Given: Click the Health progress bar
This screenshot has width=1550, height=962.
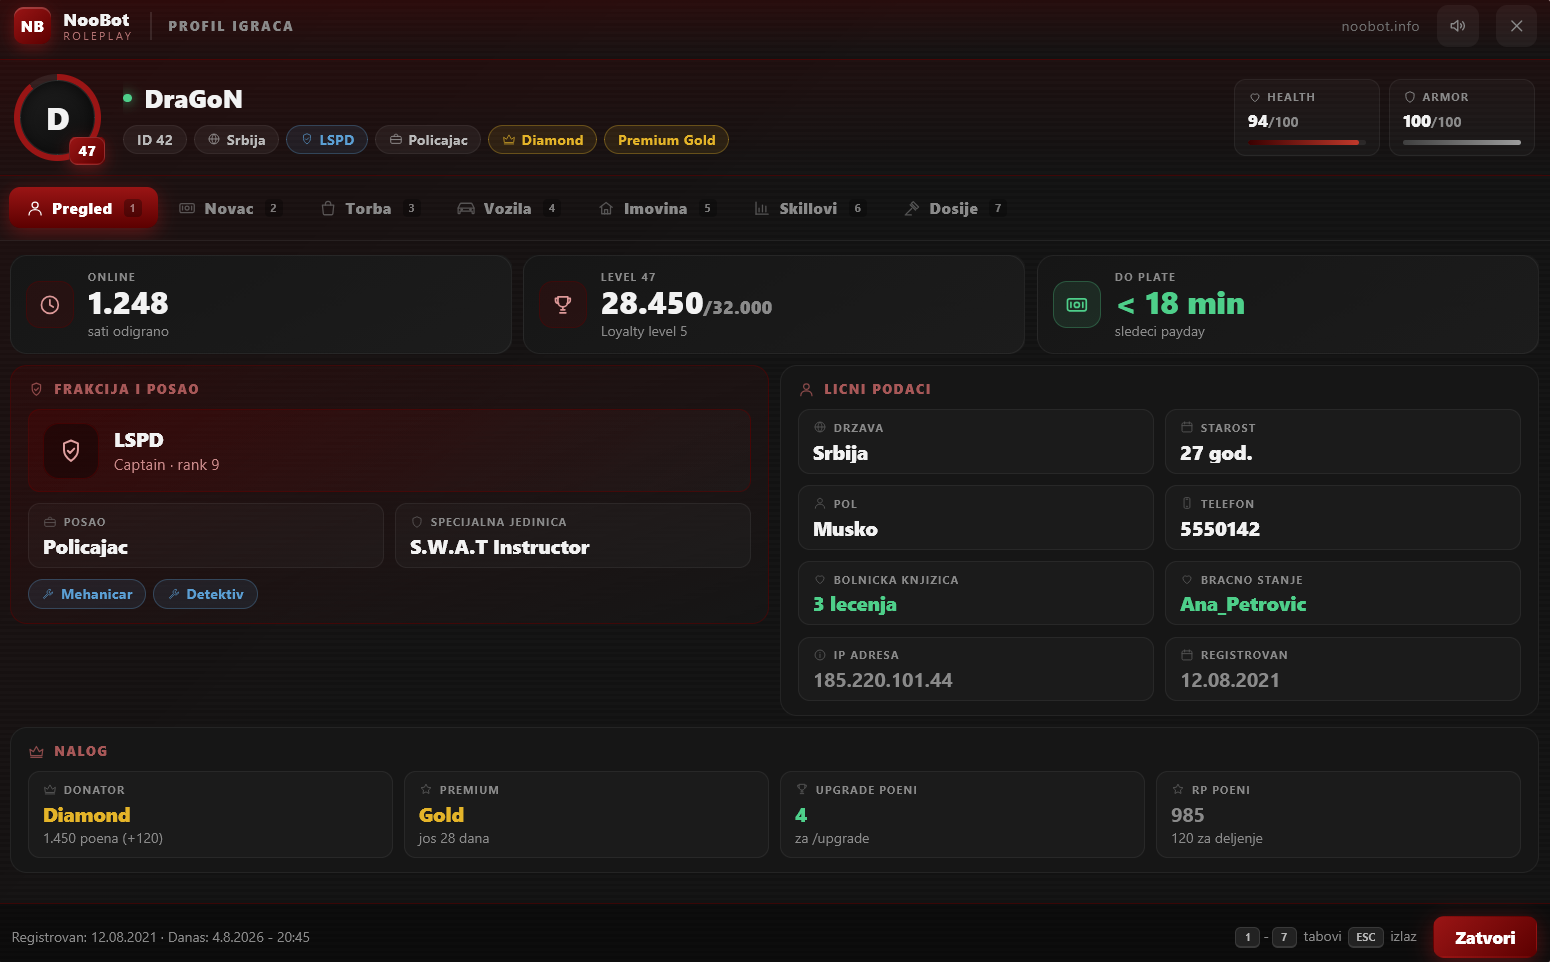Looking at the screenshot, I should [1307, 142].
